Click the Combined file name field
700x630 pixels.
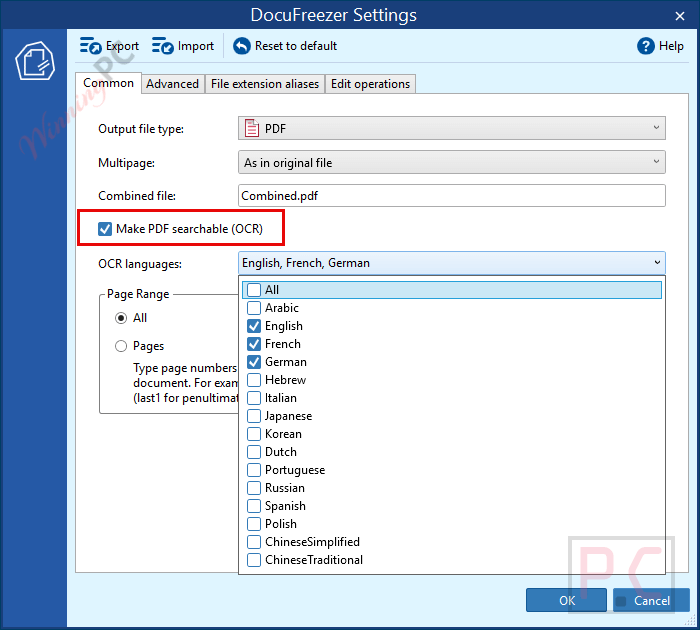452,196
